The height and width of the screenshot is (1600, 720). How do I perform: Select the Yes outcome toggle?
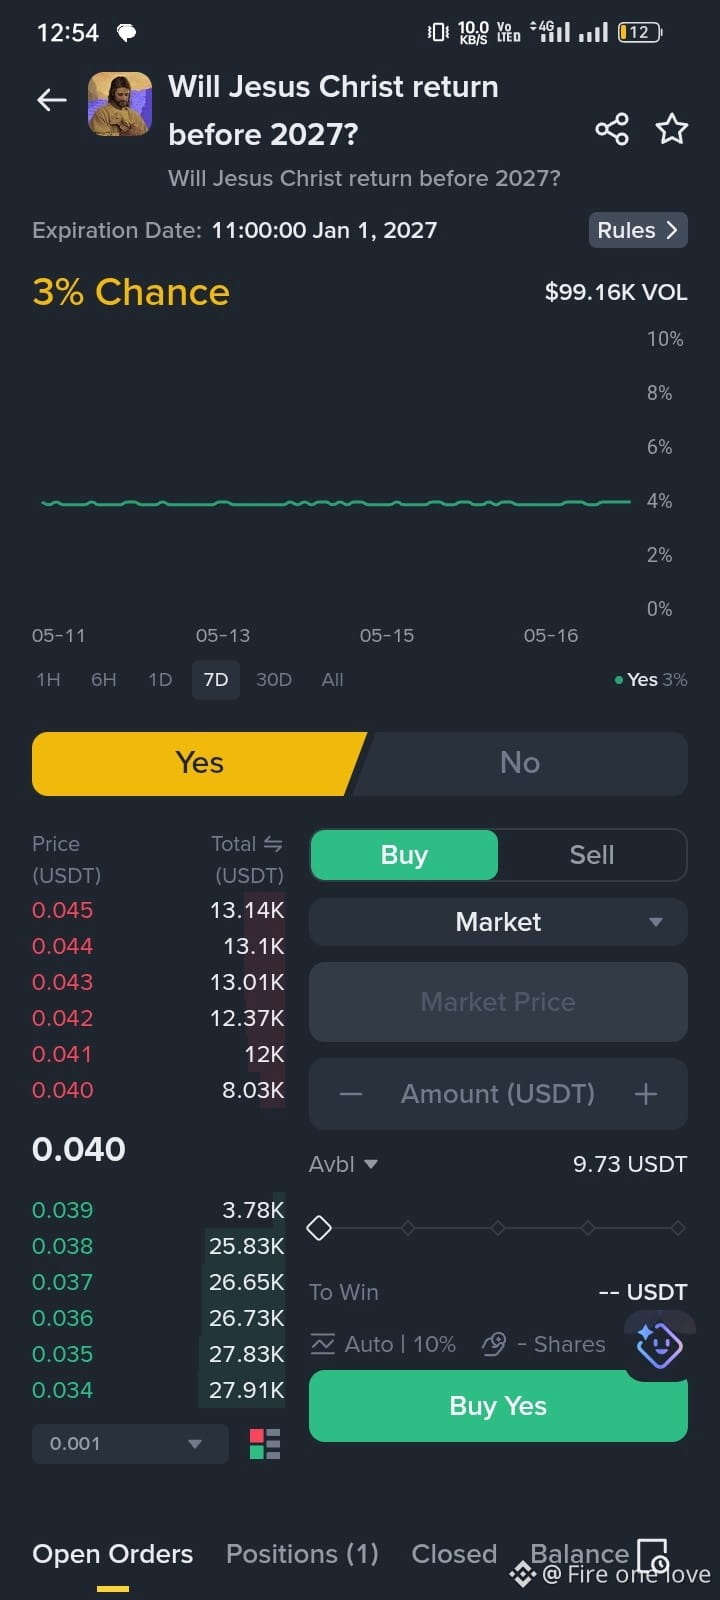tap(199, 763)
